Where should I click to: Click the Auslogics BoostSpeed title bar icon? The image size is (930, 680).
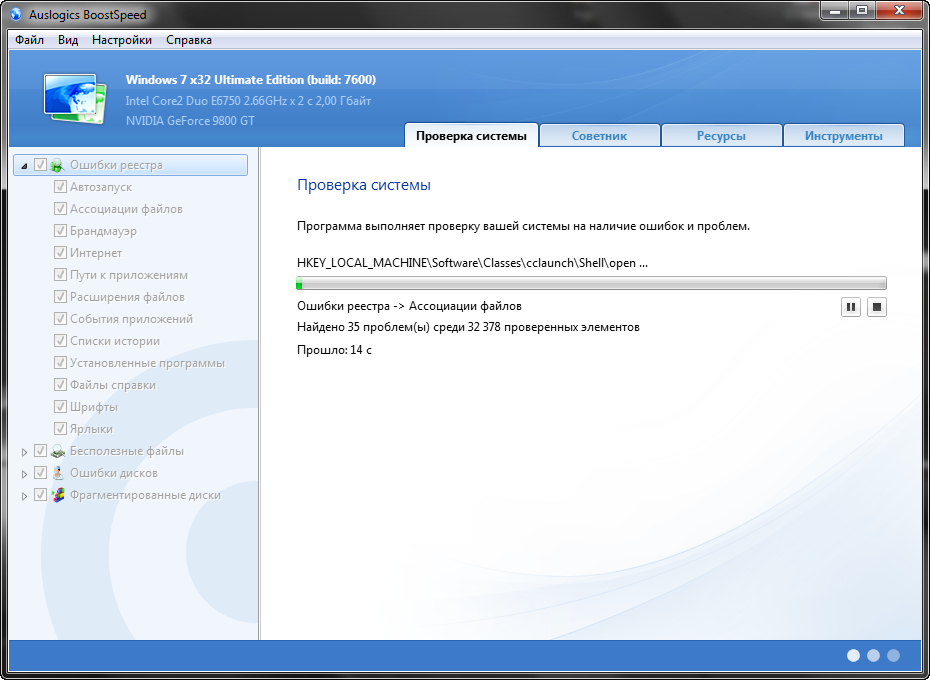[16, 14]
